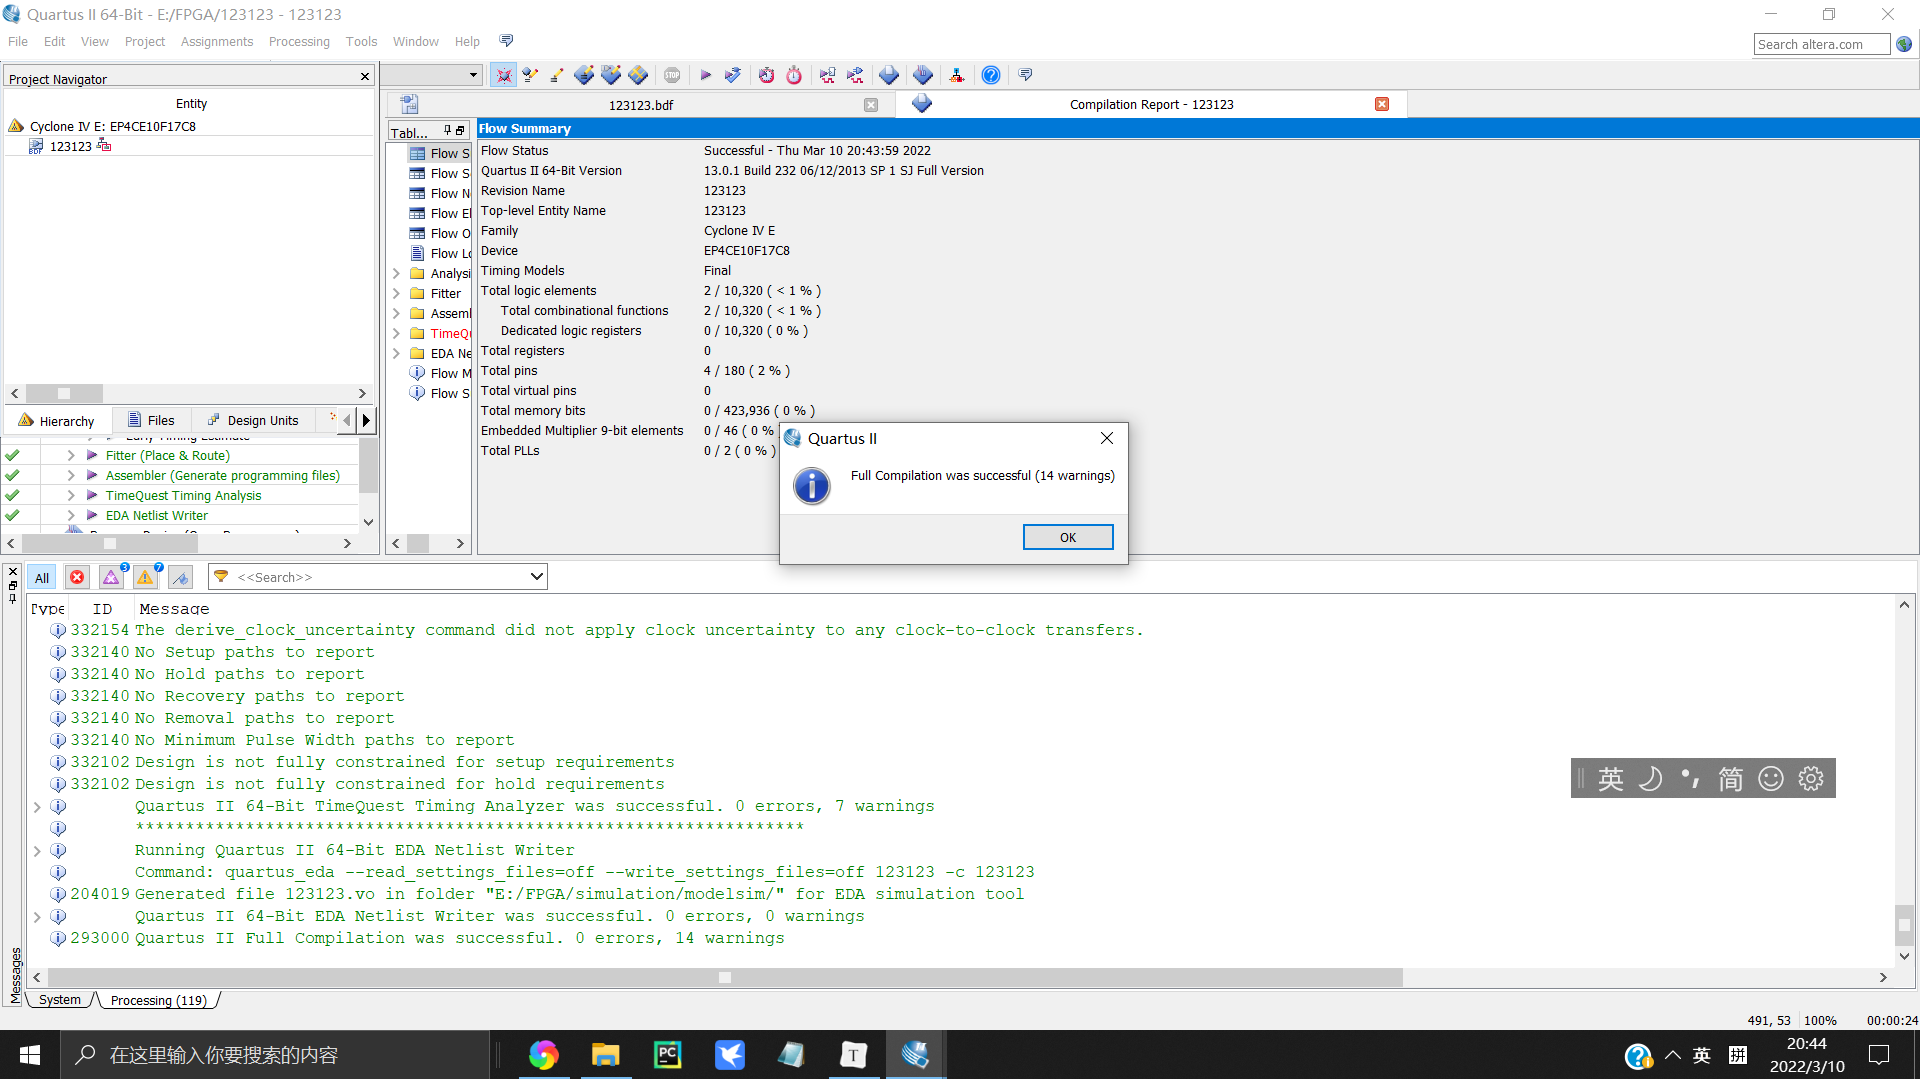Toggle the suppressed-message flag filter
Screen dimensions: 1920x1079
[x=180, y=577]
